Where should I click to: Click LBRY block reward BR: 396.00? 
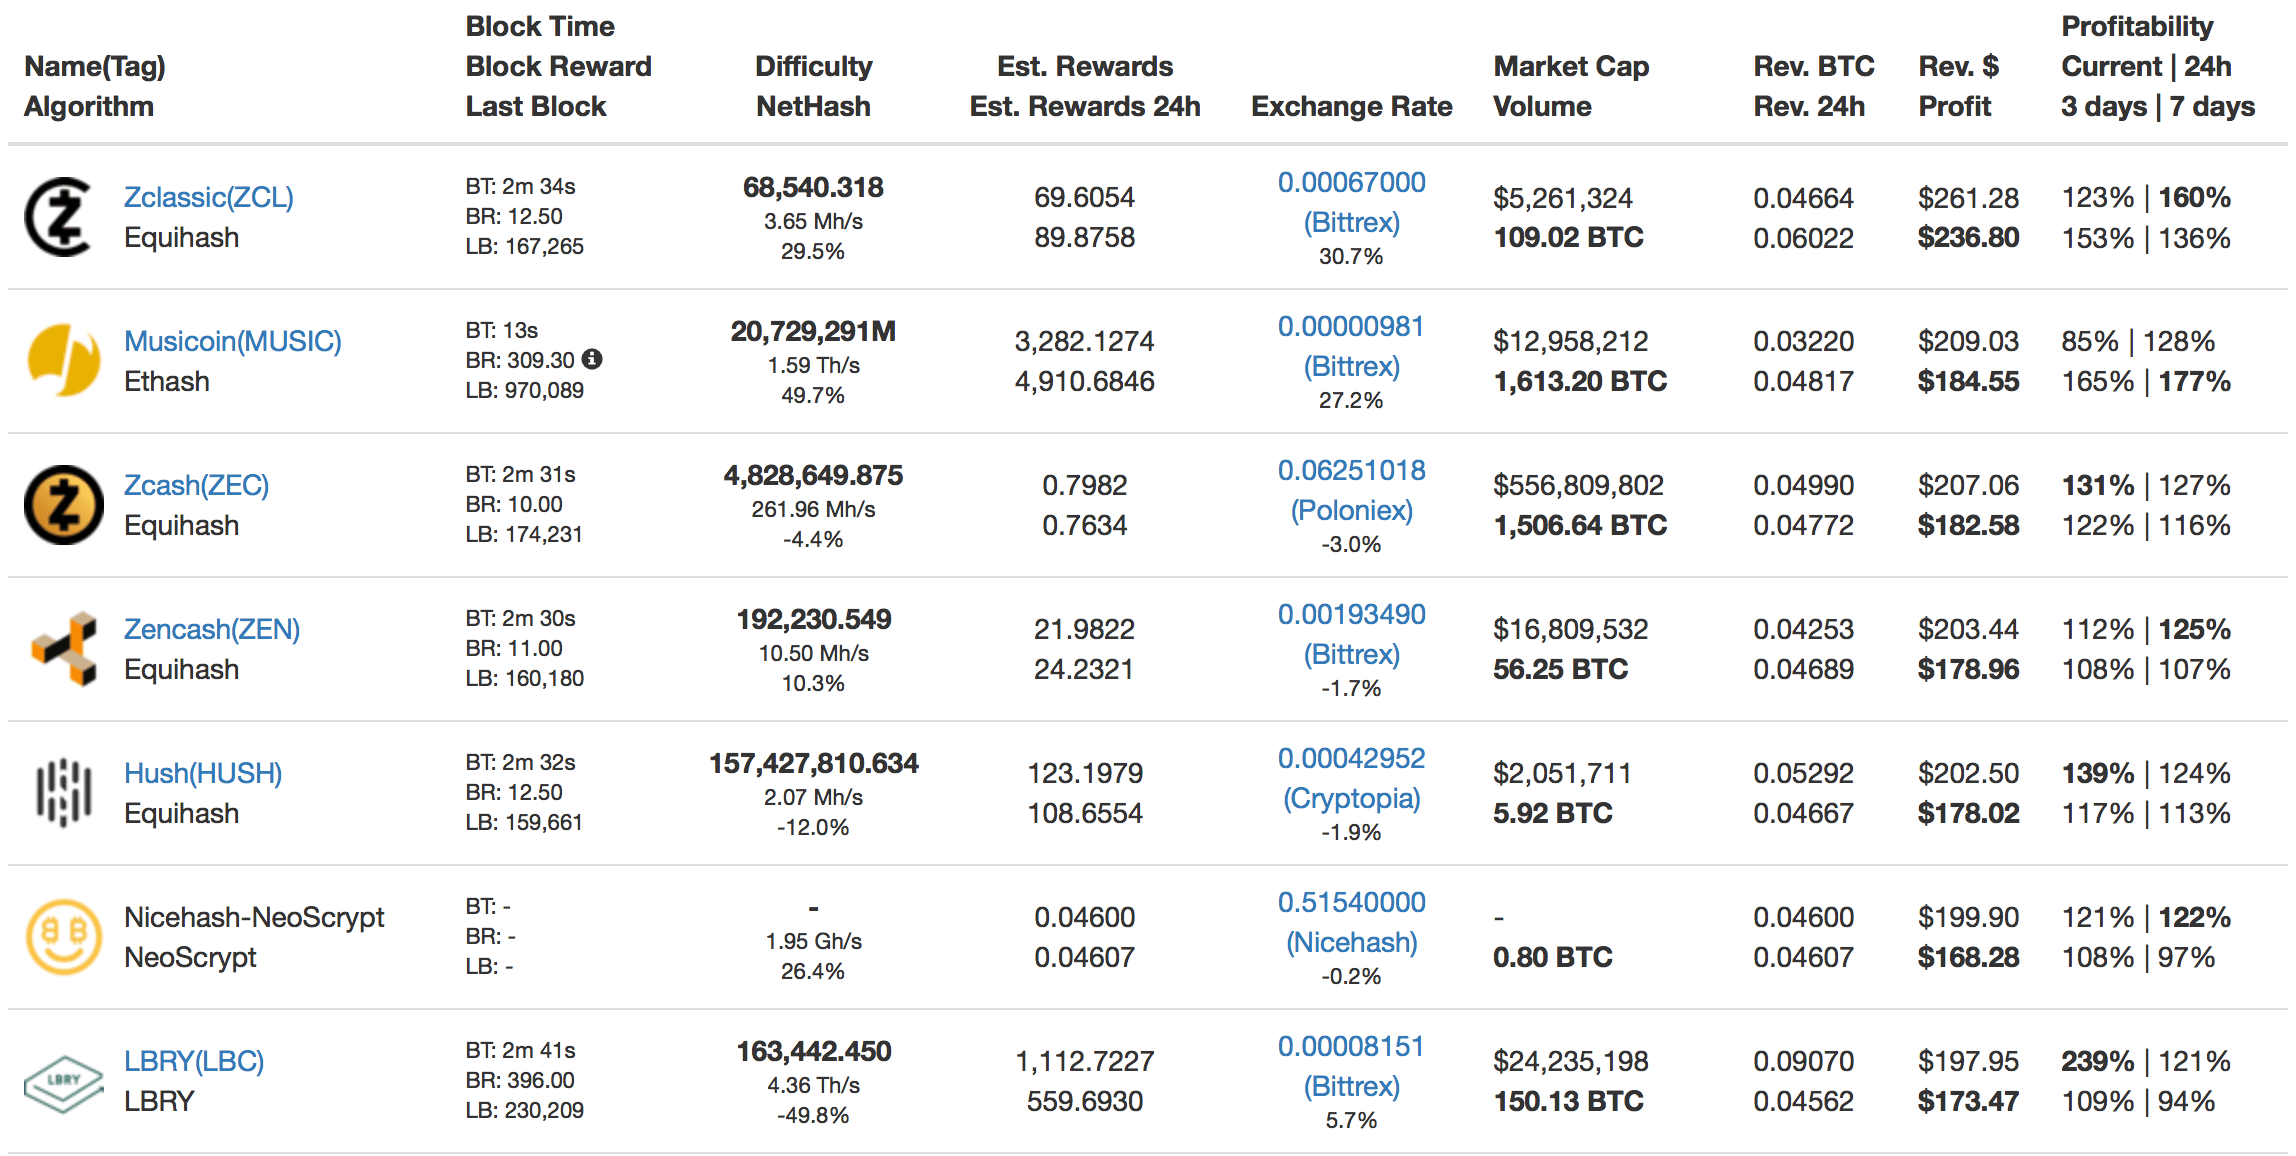[520, 1081]
